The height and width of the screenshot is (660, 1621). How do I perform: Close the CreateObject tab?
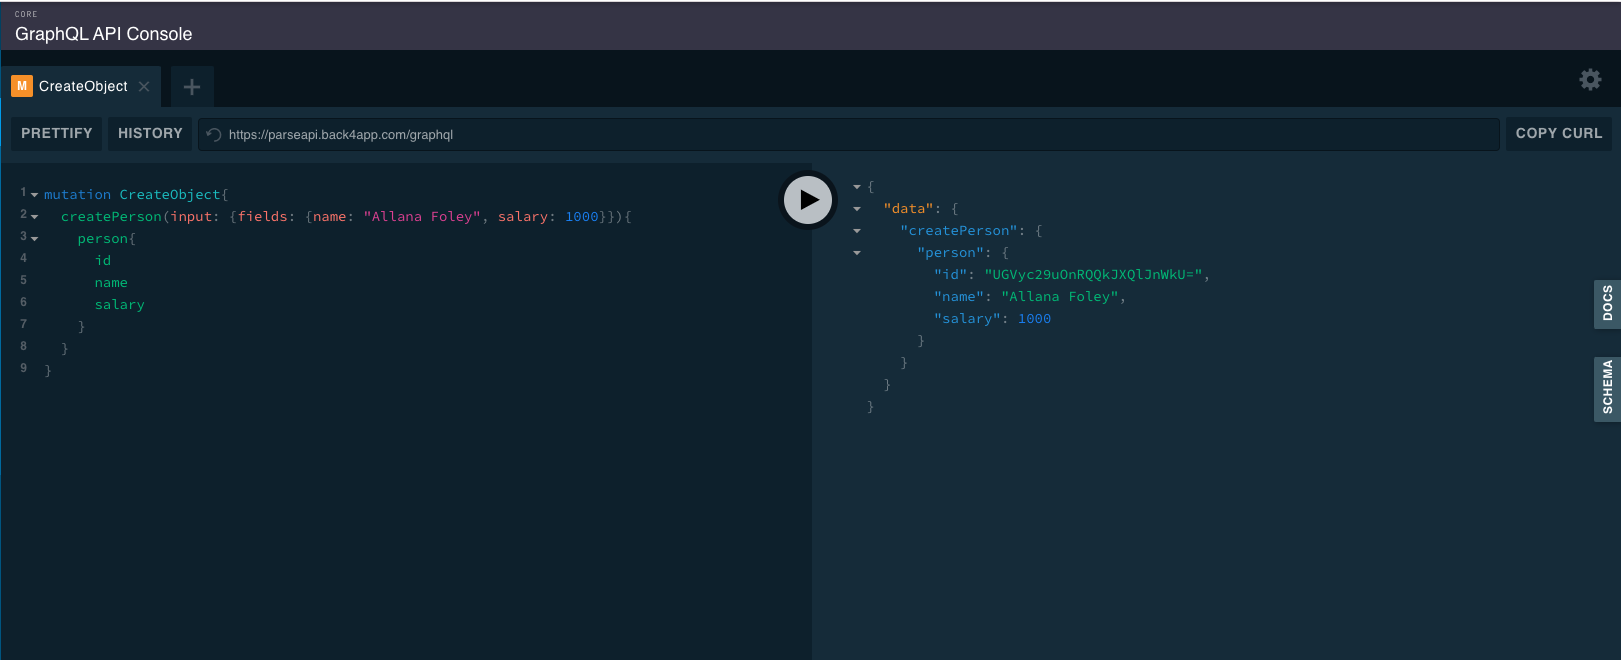[x=144, y=87]
